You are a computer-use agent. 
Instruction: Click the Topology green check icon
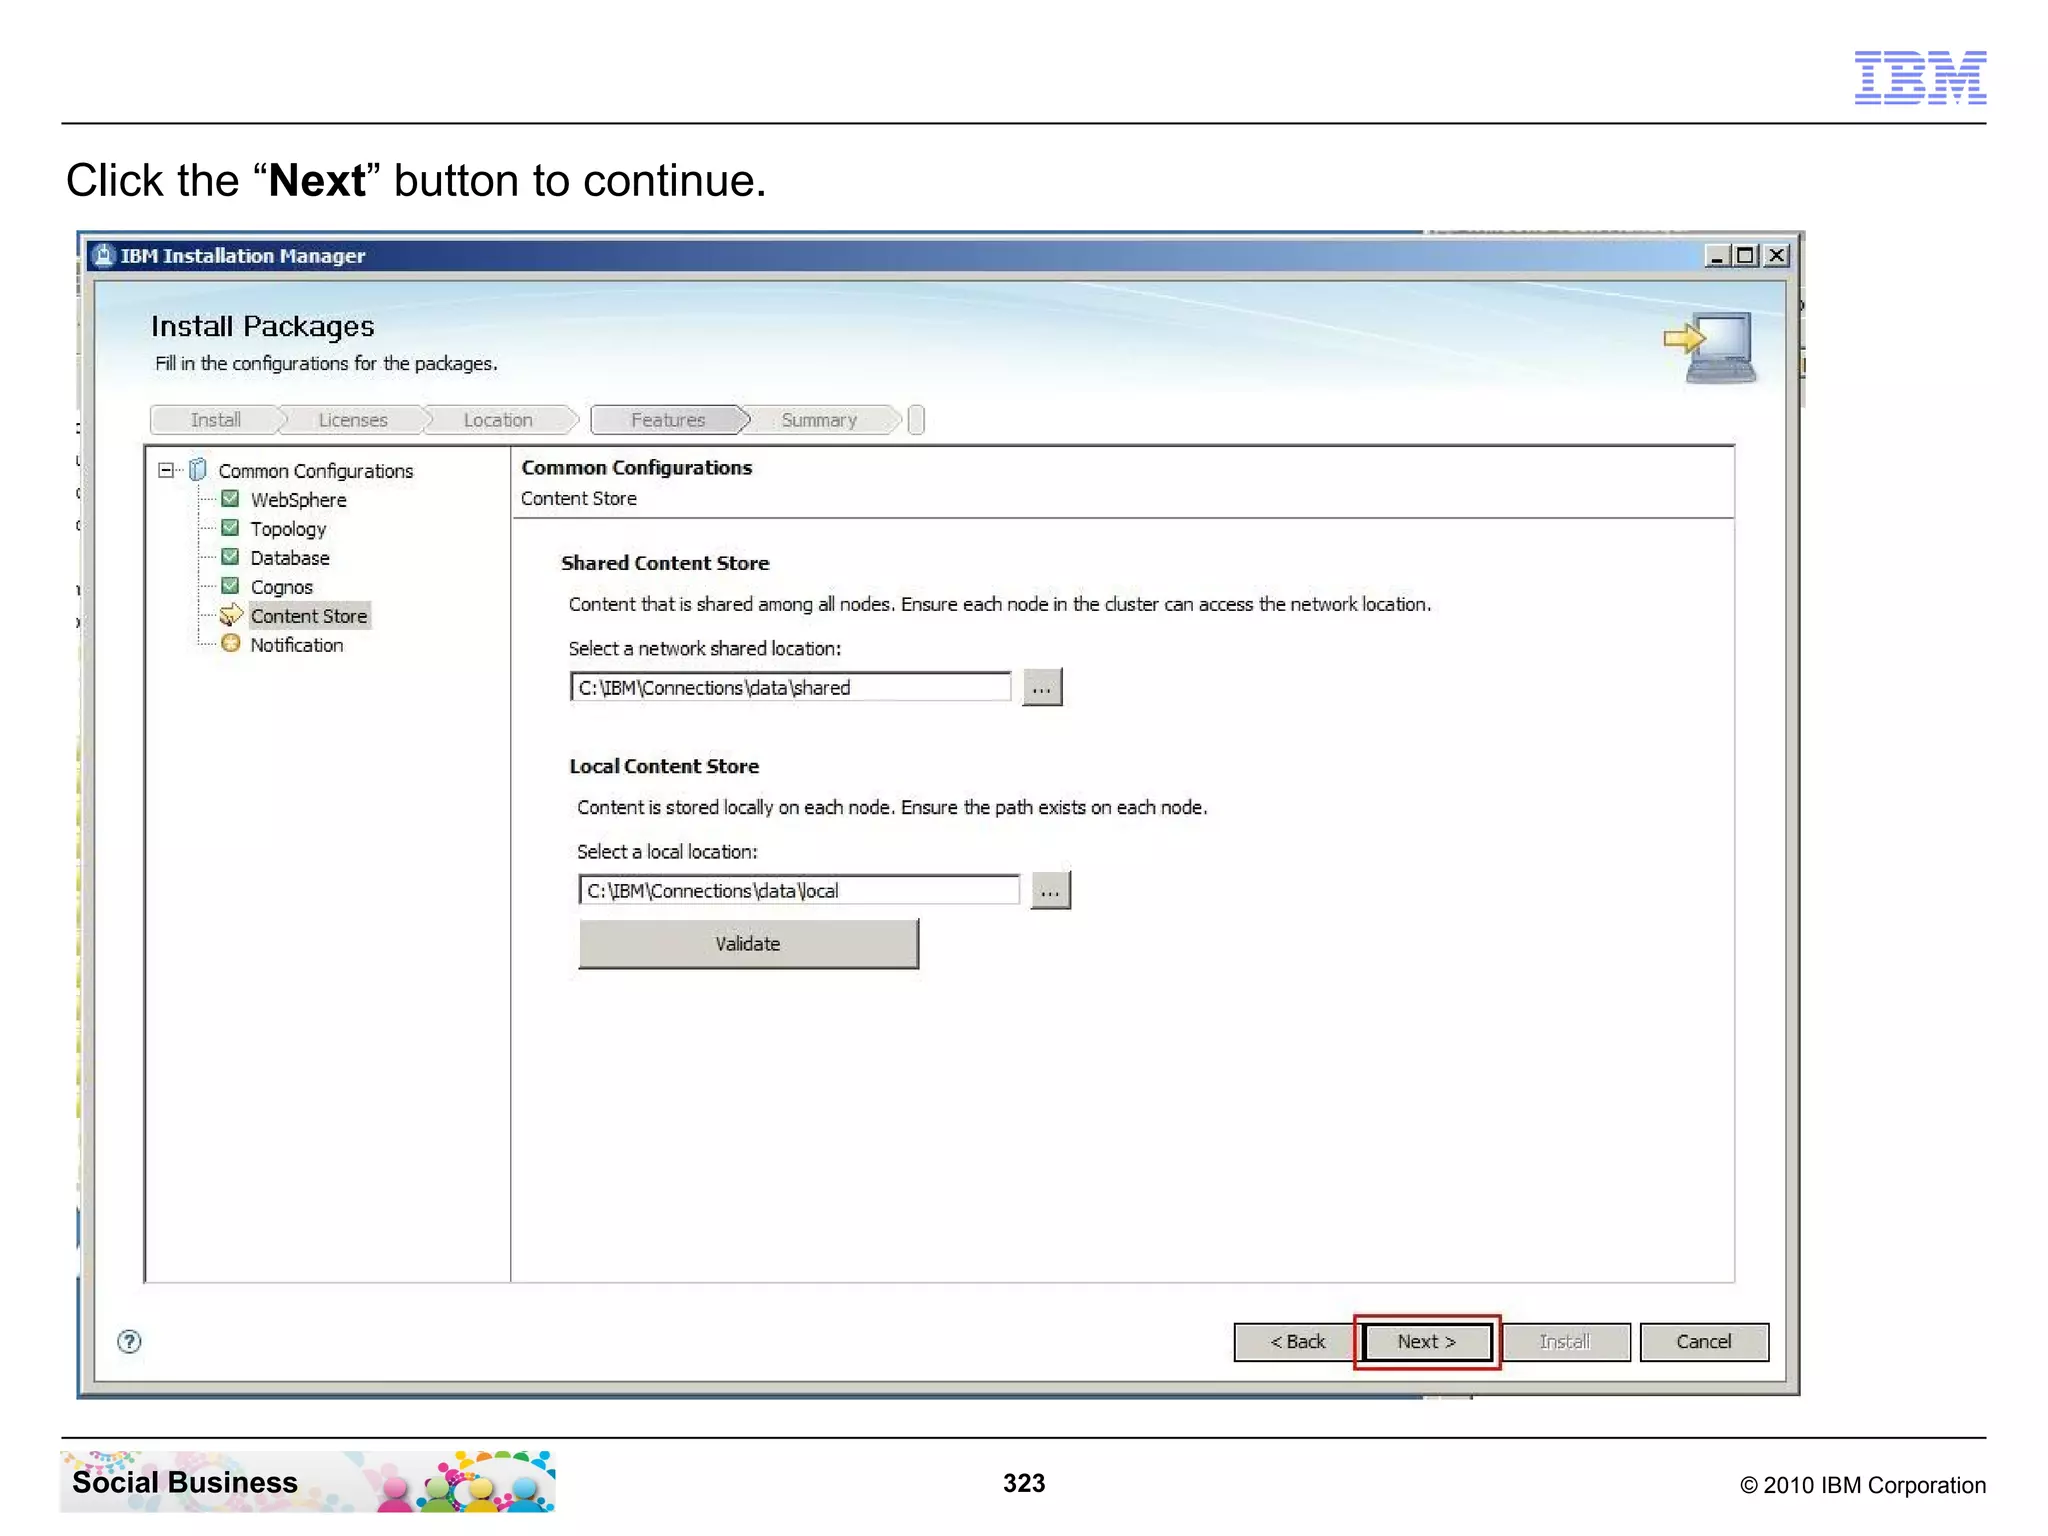230,528
